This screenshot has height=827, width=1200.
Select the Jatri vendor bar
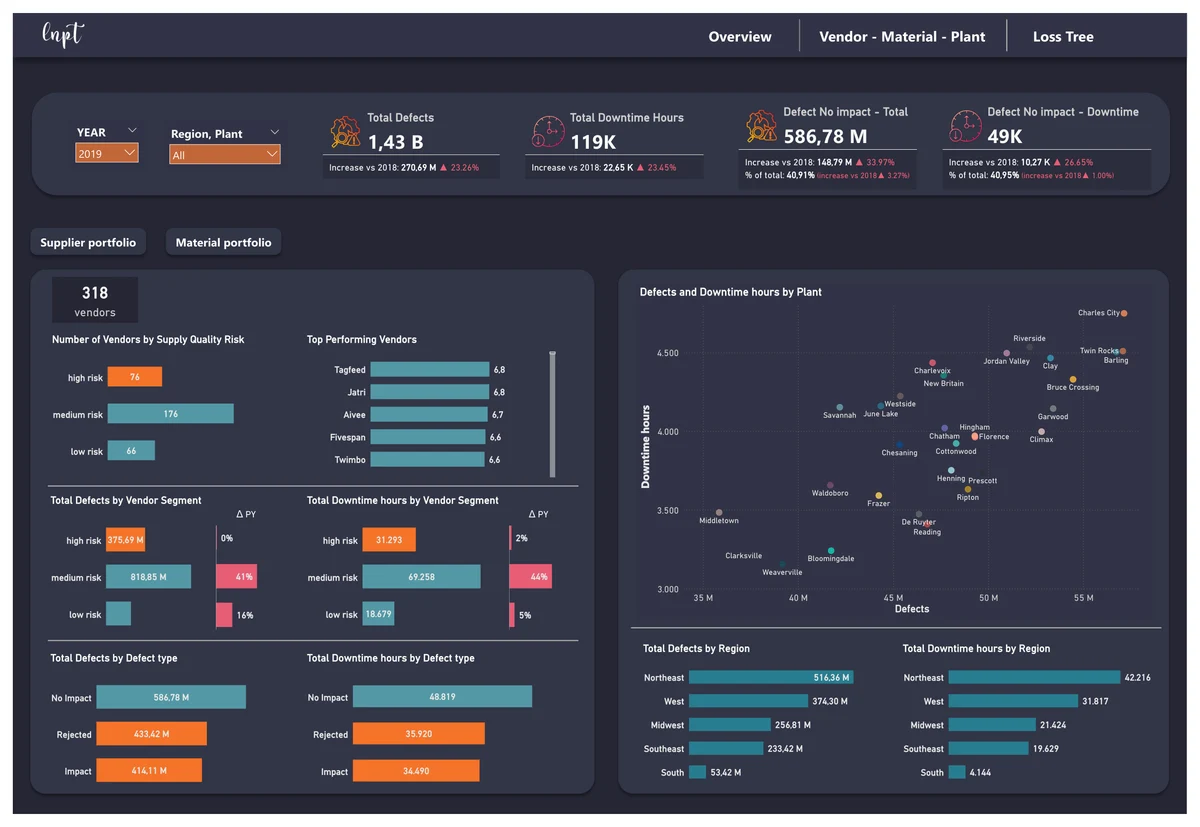click(430, 392)
